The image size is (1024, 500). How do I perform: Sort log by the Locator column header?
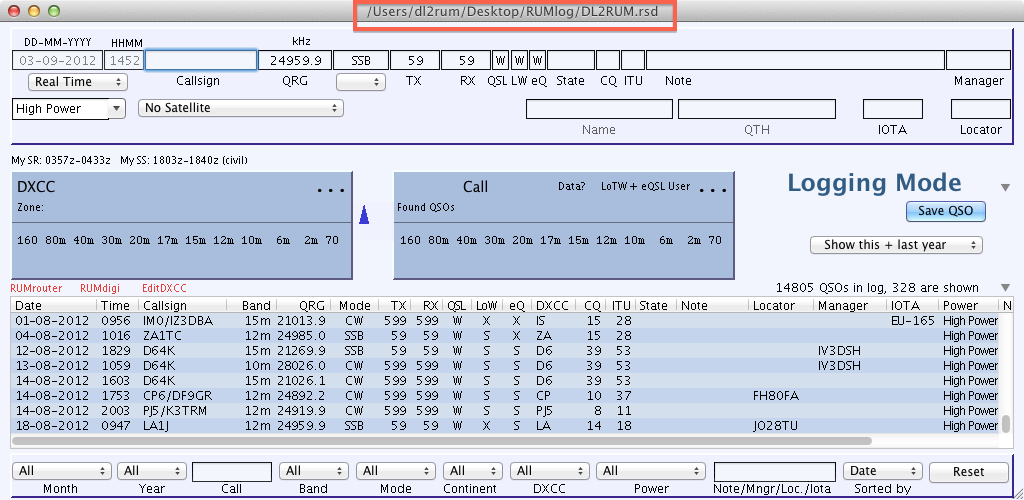click(x=781, y=305)
